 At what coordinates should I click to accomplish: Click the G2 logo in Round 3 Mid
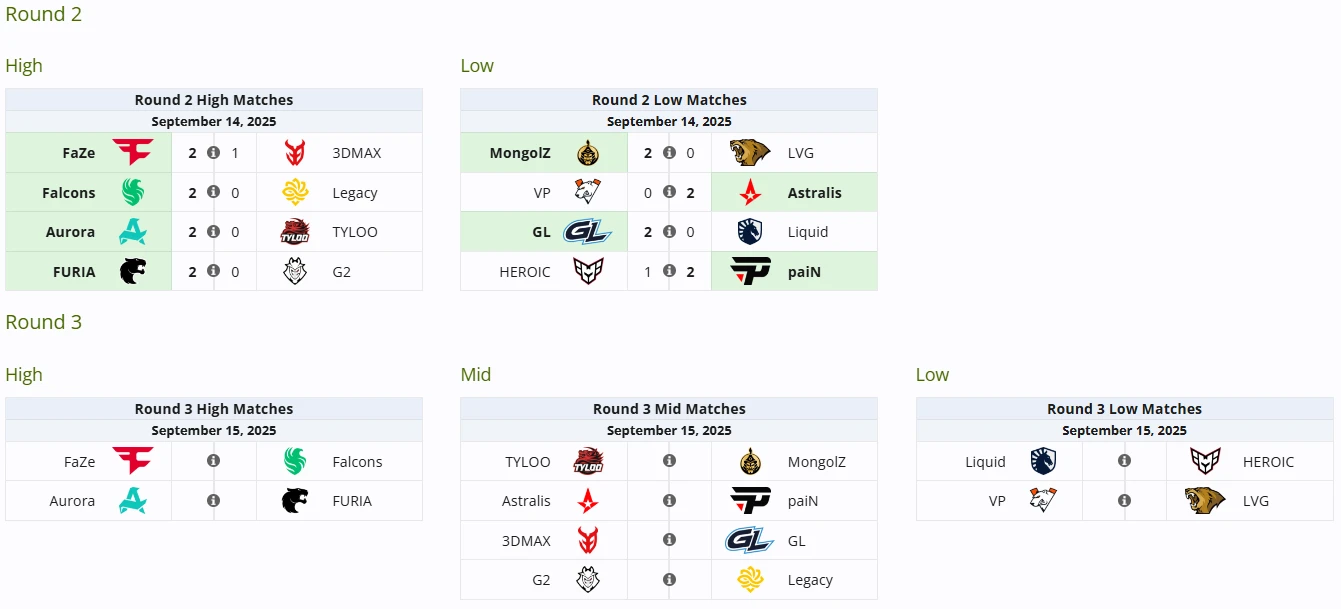point(588,579)
